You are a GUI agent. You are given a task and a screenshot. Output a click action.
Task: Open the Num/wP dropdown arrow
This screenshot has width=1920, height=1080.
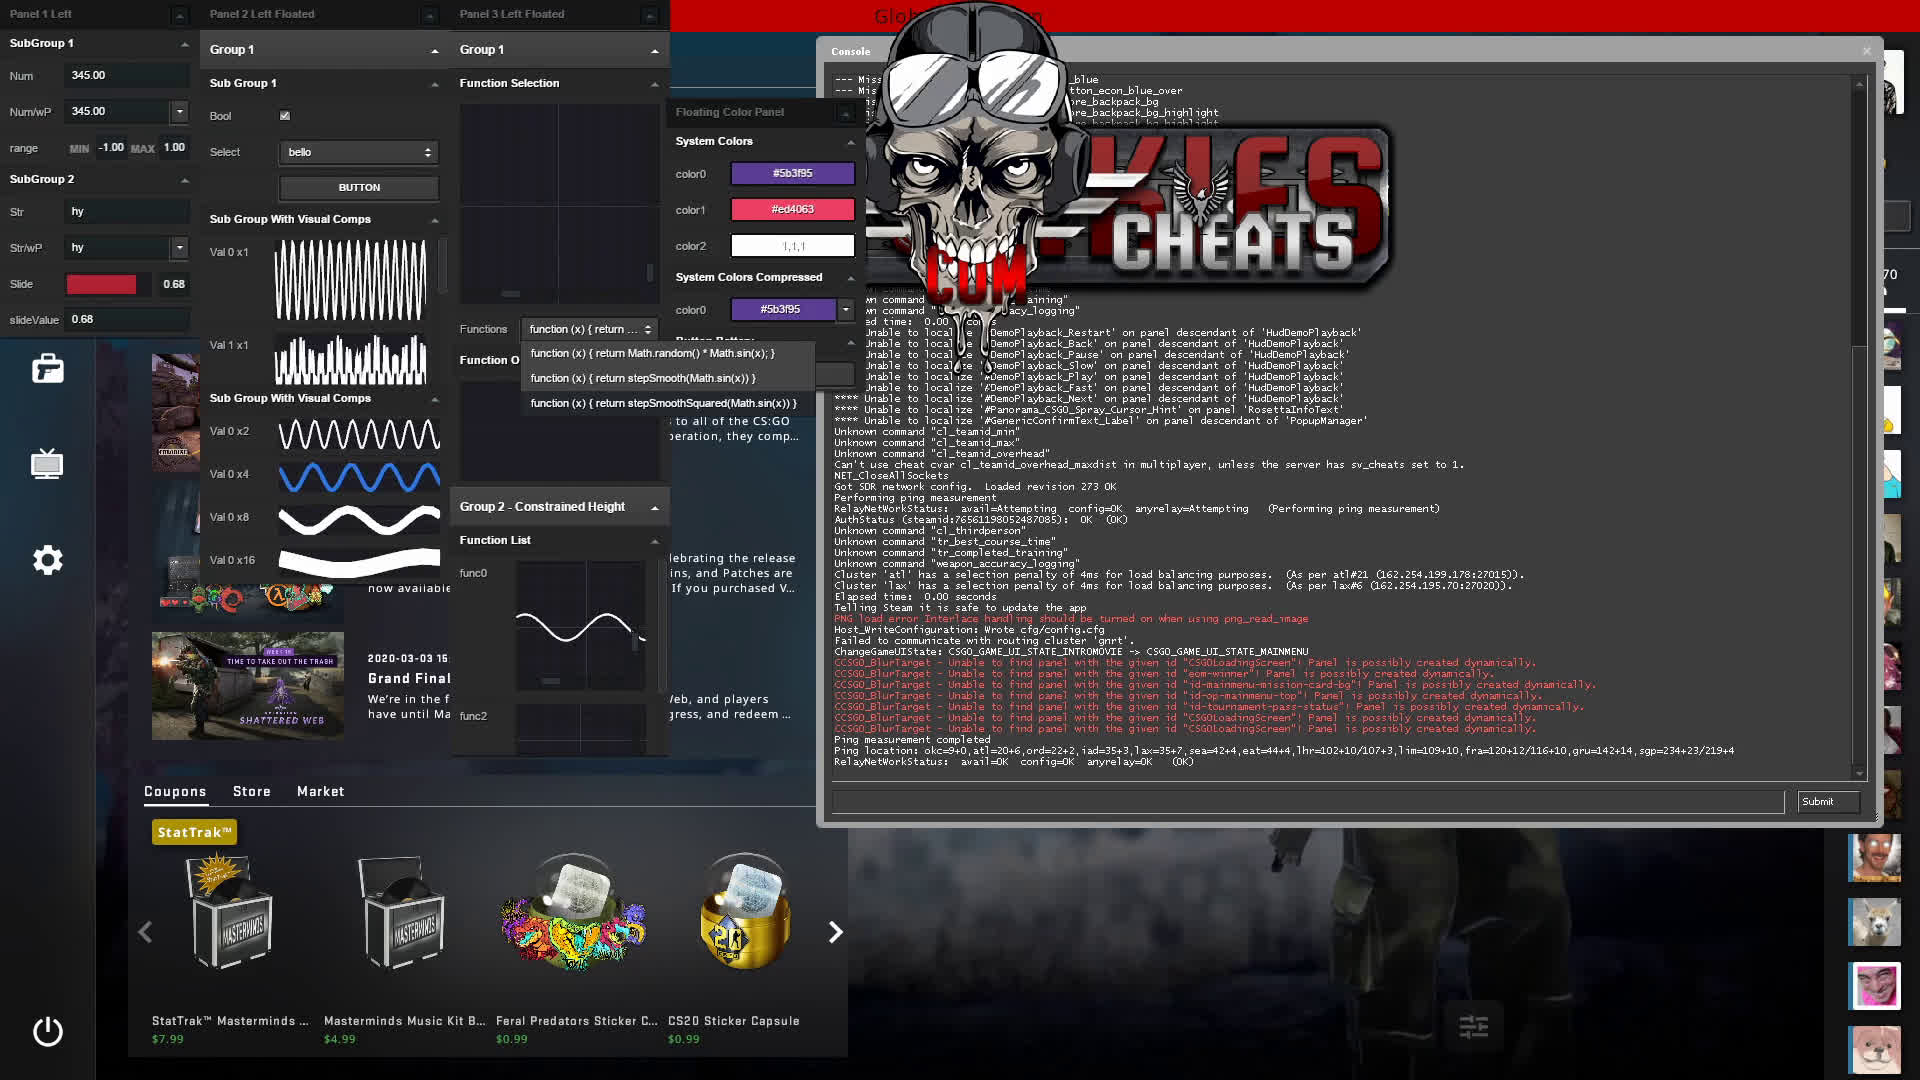[x=180, y=111]
